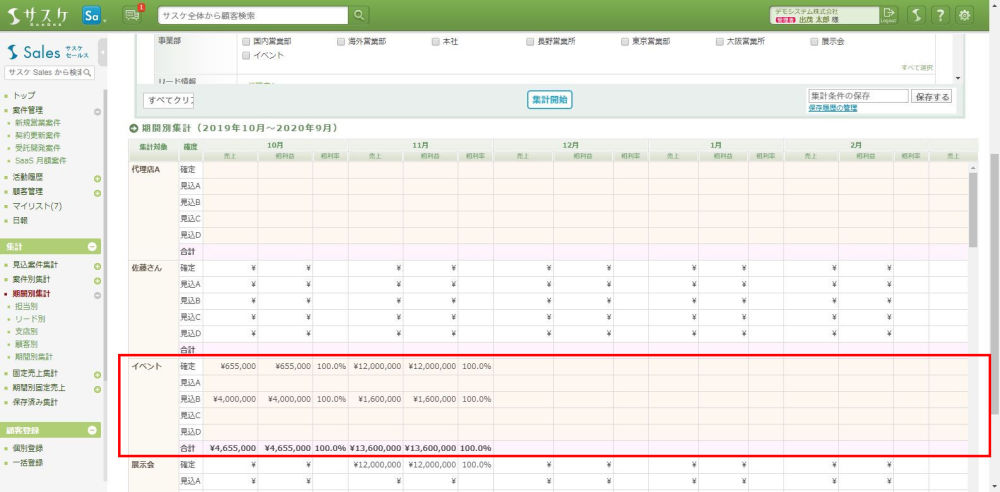The height and width of the screenshot is (492, 1000).
Task: Click the イベント 見込B ¥4,000,000 sales cell
Action: point(230,399)
